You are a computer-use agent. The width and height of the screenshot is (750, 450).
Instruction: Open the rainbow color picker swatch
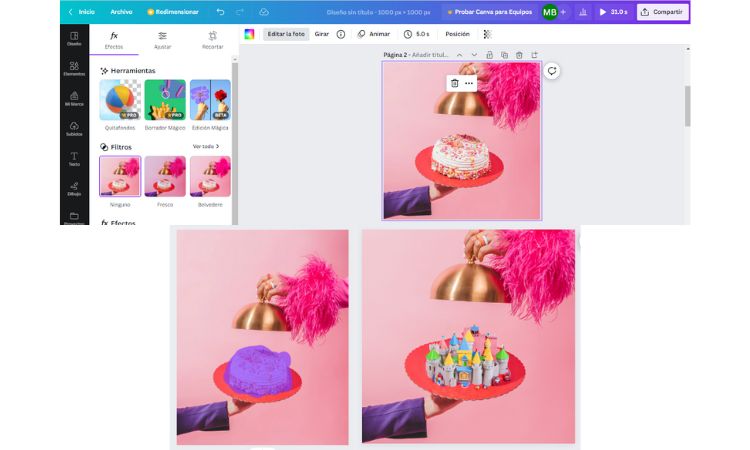pos(249,34)
